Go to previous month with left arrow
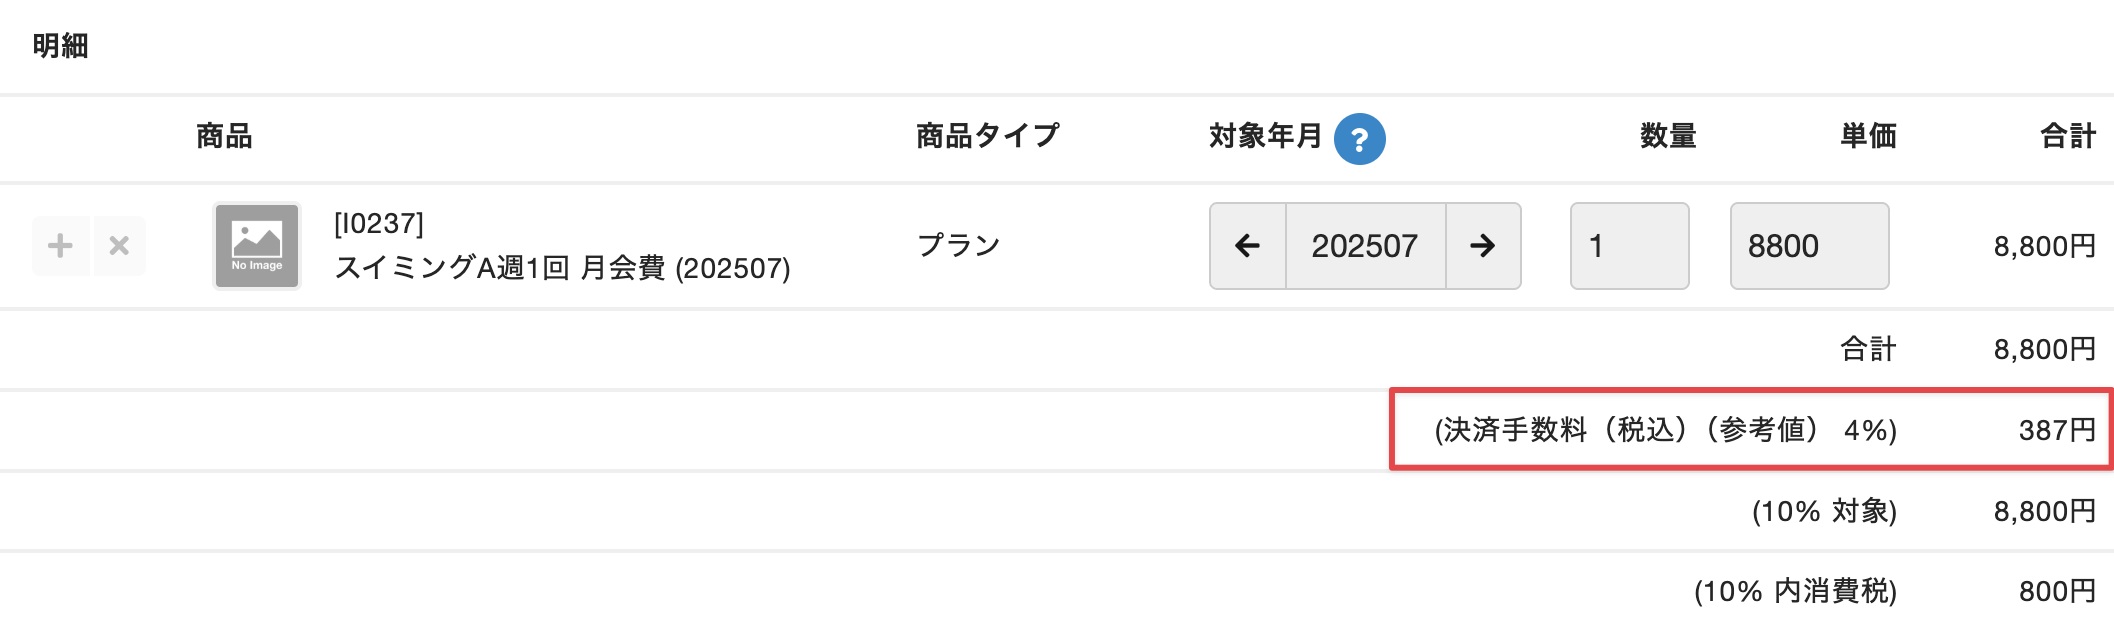The height and width of the screenshot is (630, 2114). 1247,246
